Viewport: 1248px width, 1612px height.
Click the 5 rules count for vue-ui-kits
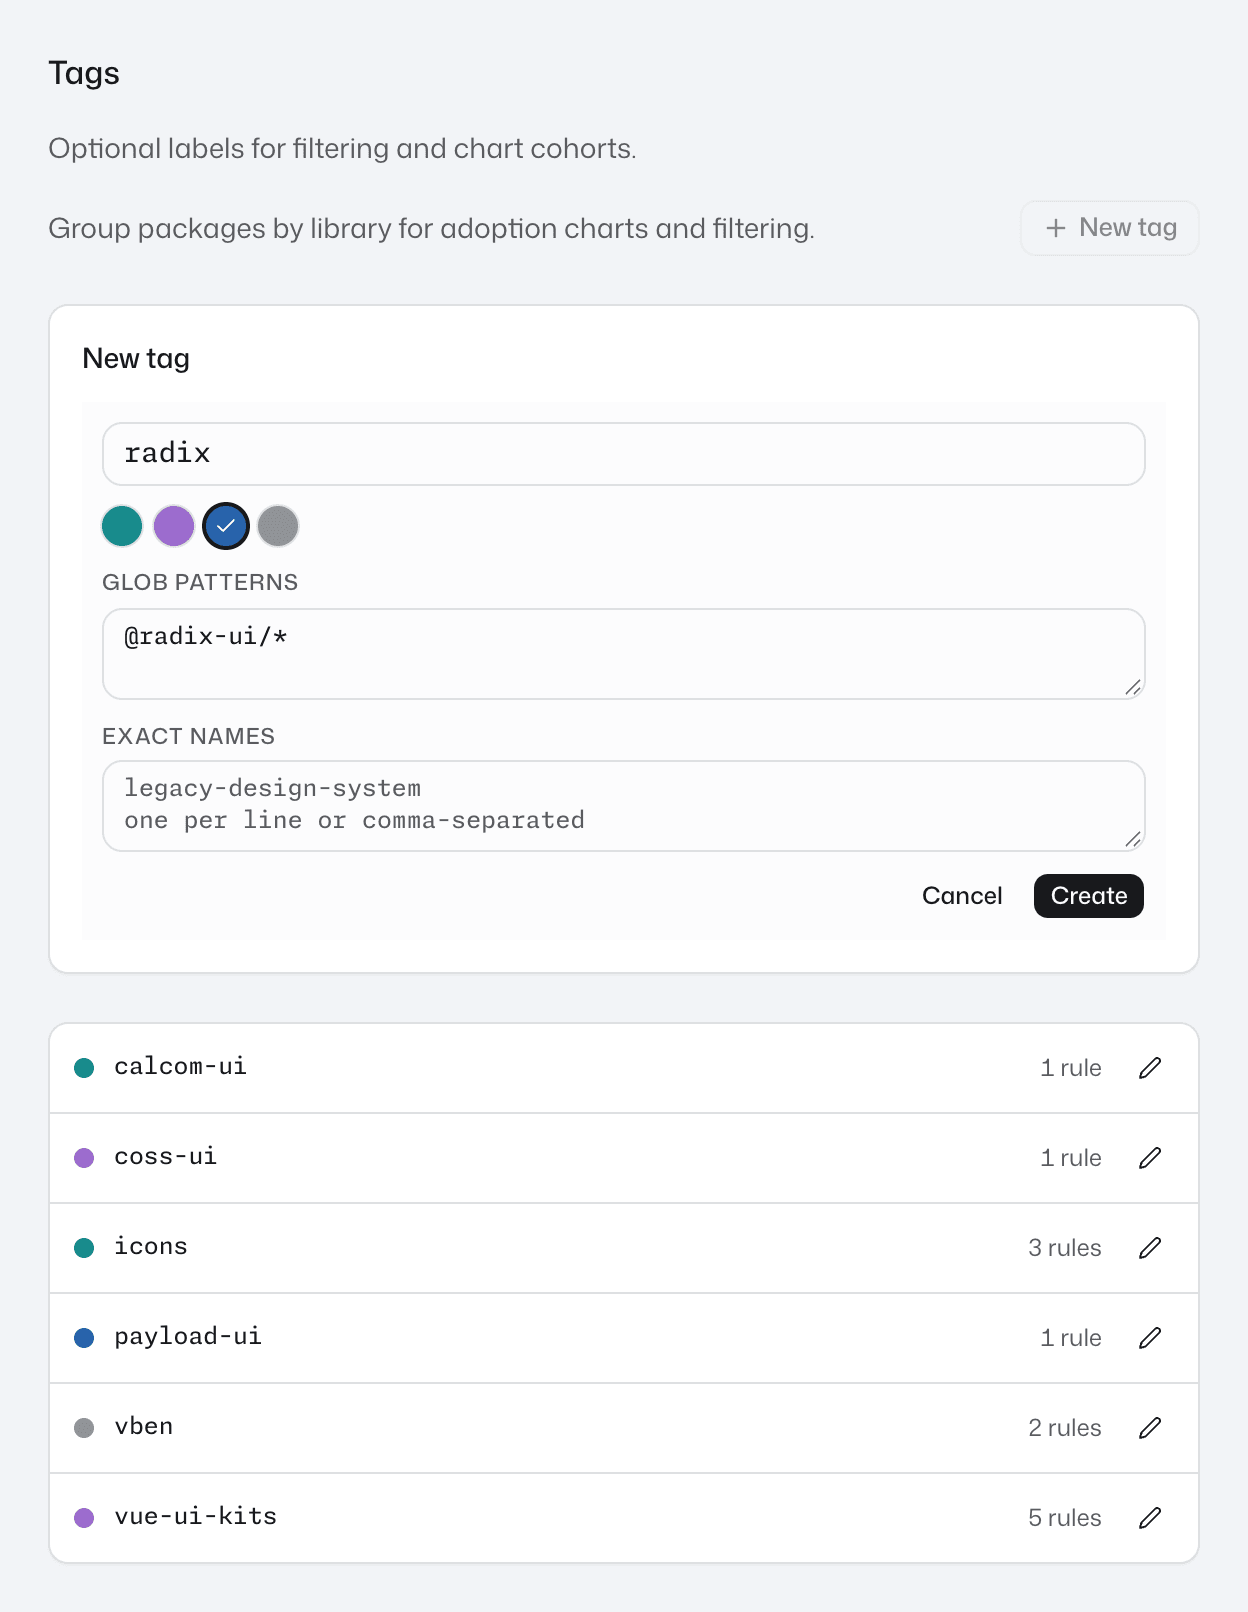[x=1065, y=1518]
